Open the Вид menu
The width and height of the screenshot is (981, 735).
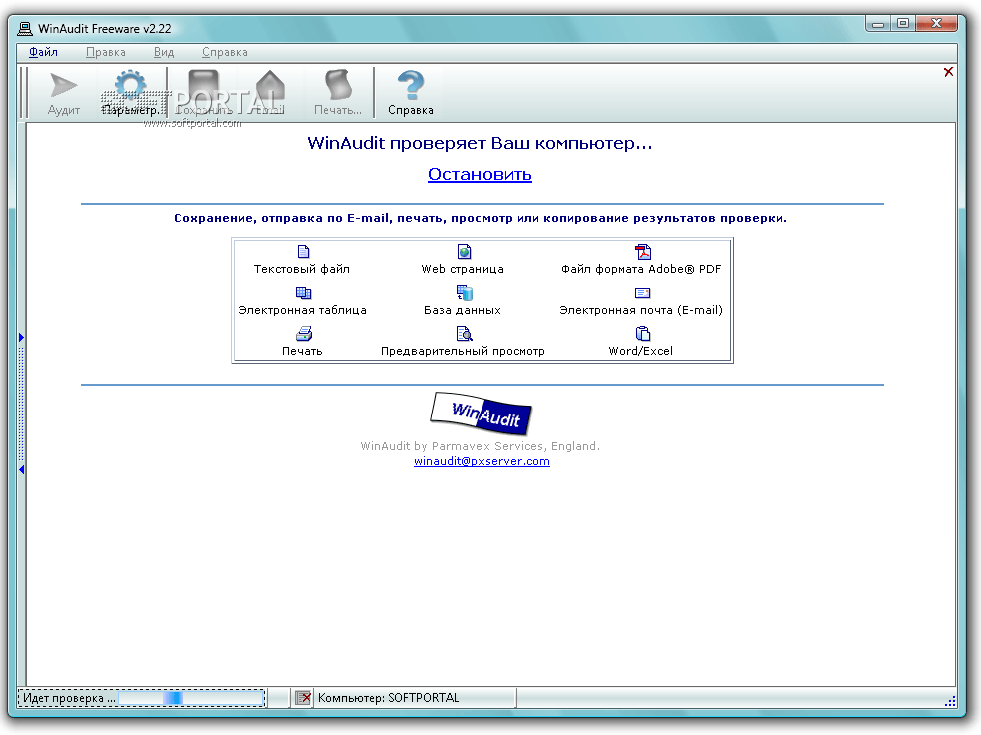[x=164, y=52]
